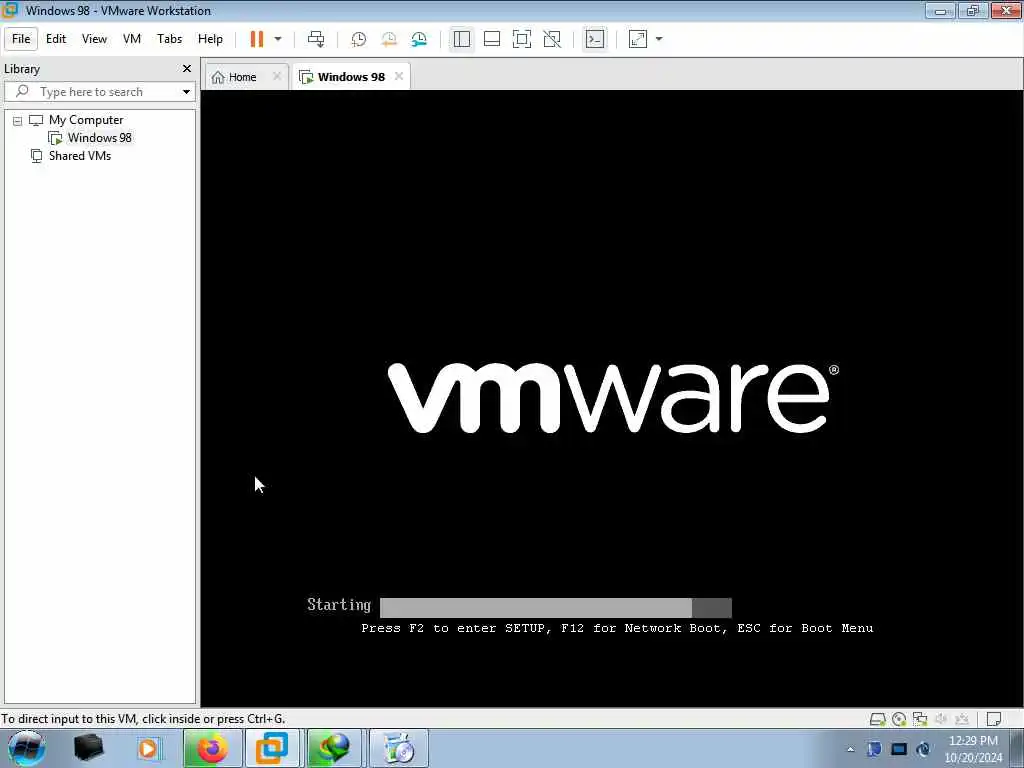Image resolution: width=1024 pixels, height=768 pixels.
Task: Open the disc utility taskbar icon
Action: click(399, 748)
